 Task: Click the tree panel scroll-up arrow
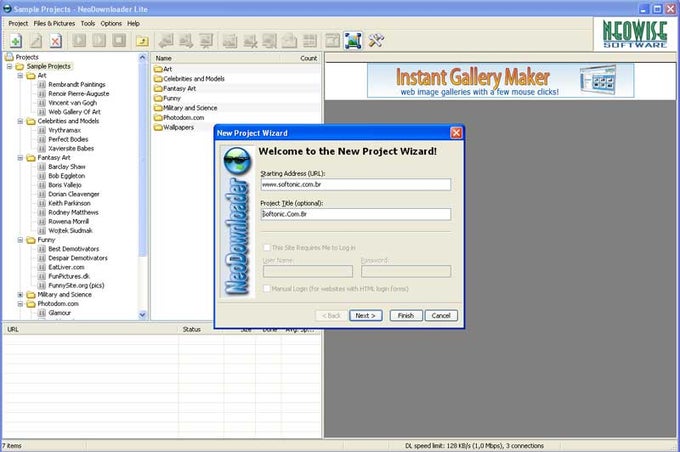pos(142,57)
